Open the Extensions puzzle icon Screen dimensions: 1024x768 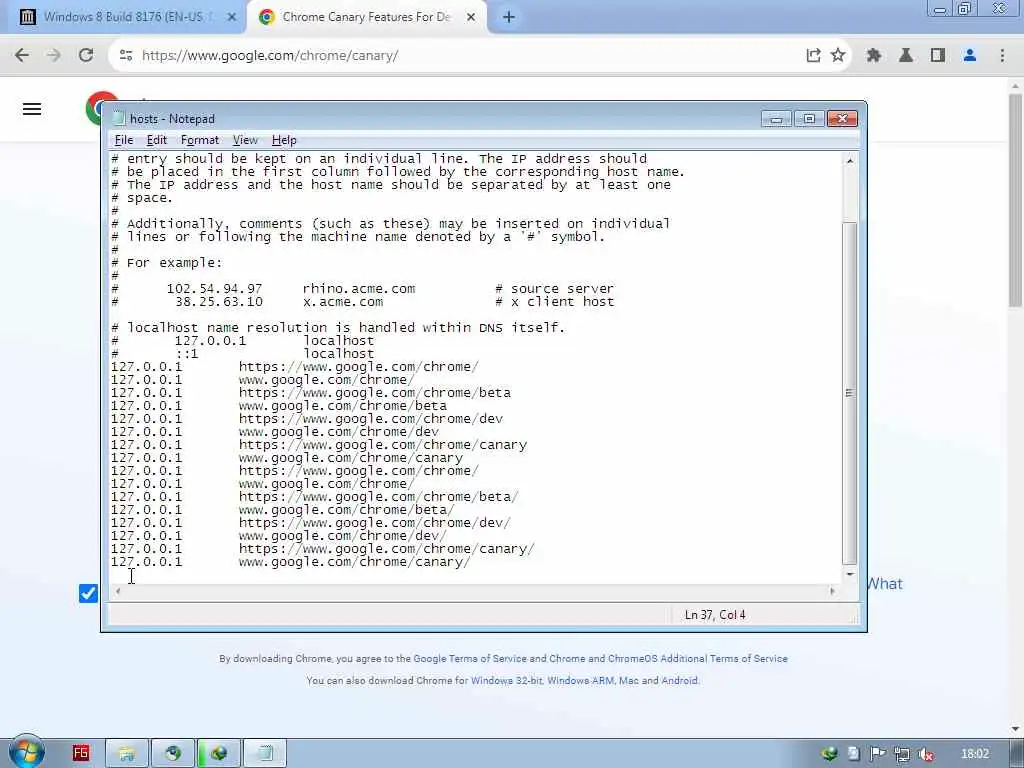tap(874, 56)
